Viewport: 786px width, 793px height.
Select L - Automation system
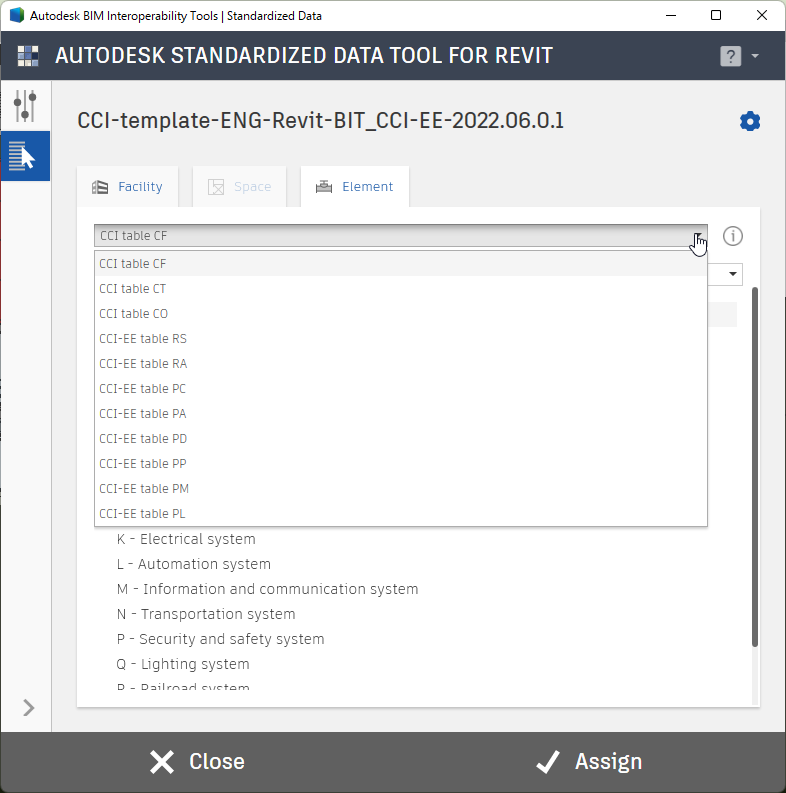[x=194, y=564]
